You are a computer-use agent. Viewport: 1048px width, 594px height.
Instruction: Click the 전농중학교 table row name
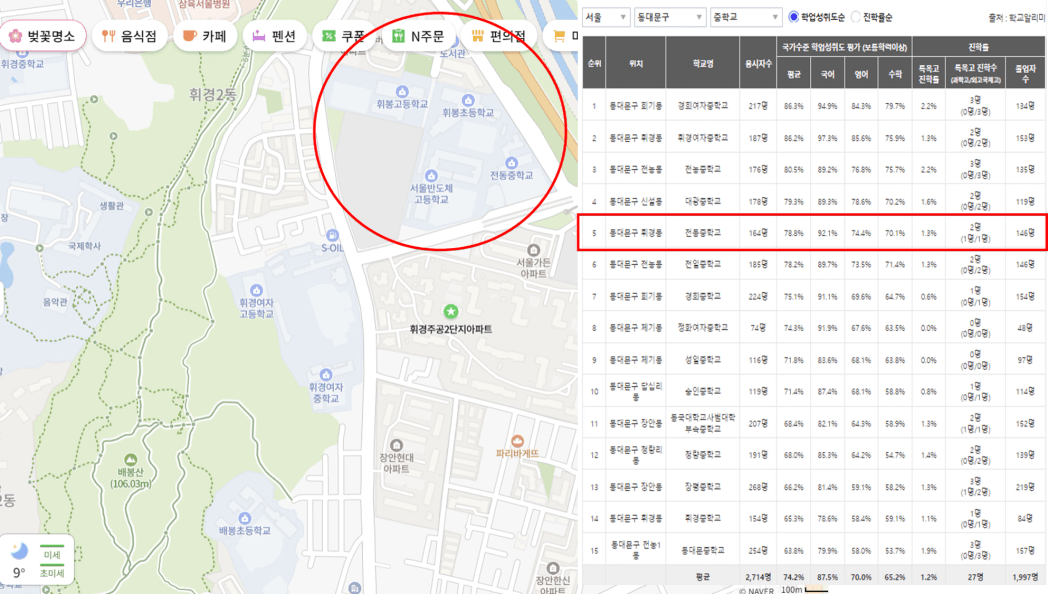click(702, 169)
